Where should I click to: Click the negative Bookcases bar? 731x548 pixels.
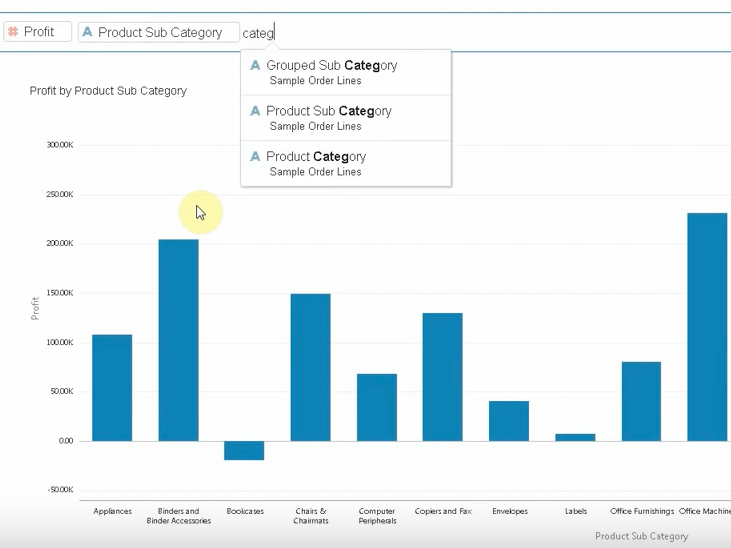244,450
